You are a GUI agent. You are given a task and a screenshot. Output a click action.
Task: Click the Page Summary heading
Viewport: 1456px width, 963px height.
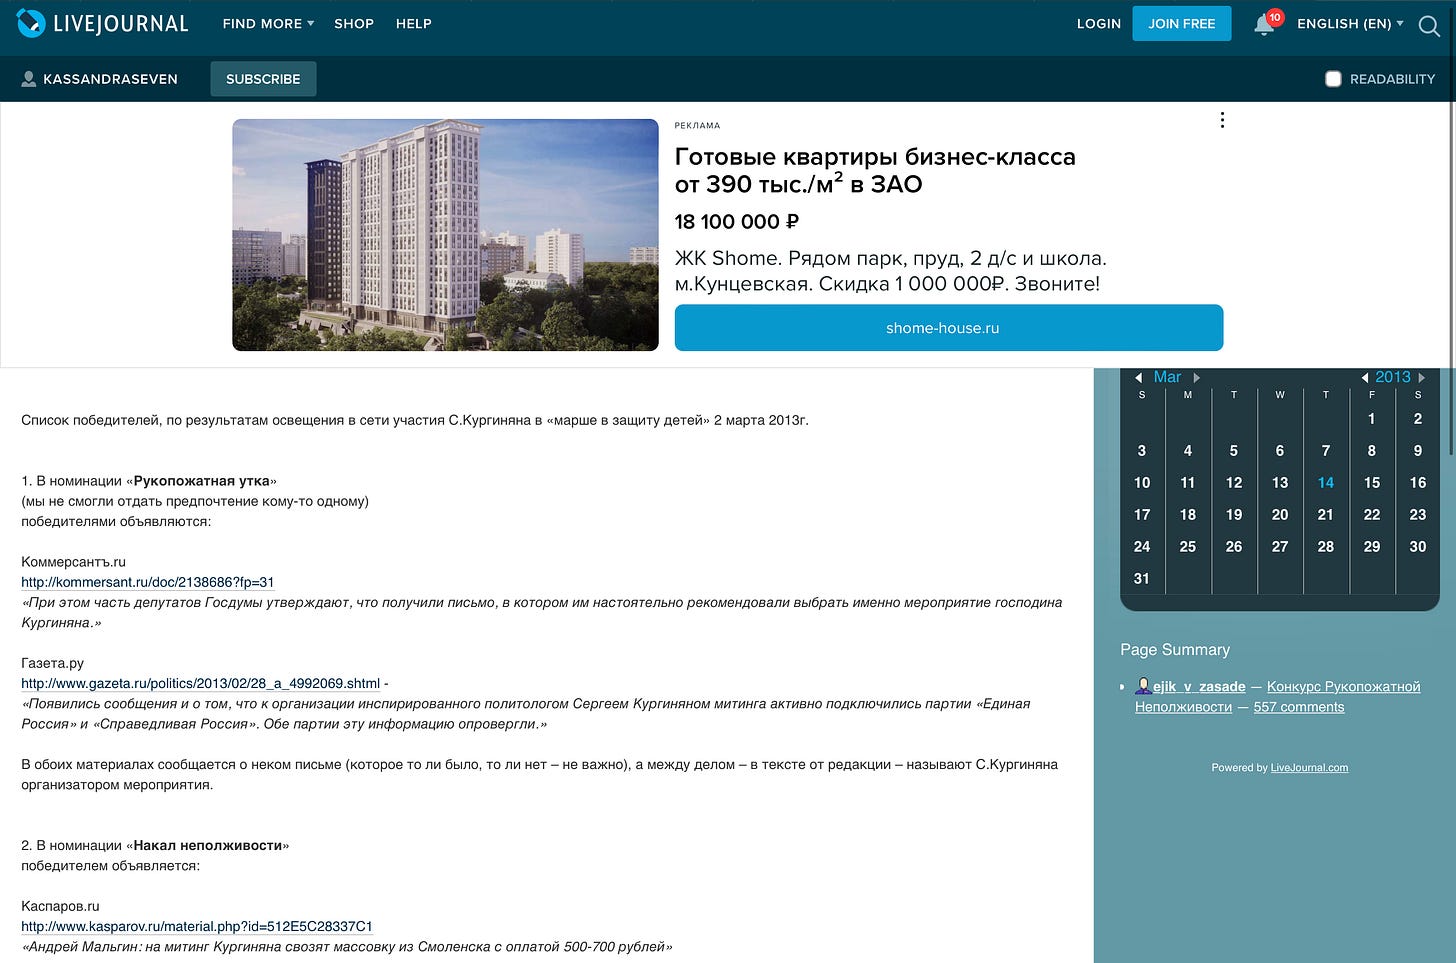point(1175,650)
